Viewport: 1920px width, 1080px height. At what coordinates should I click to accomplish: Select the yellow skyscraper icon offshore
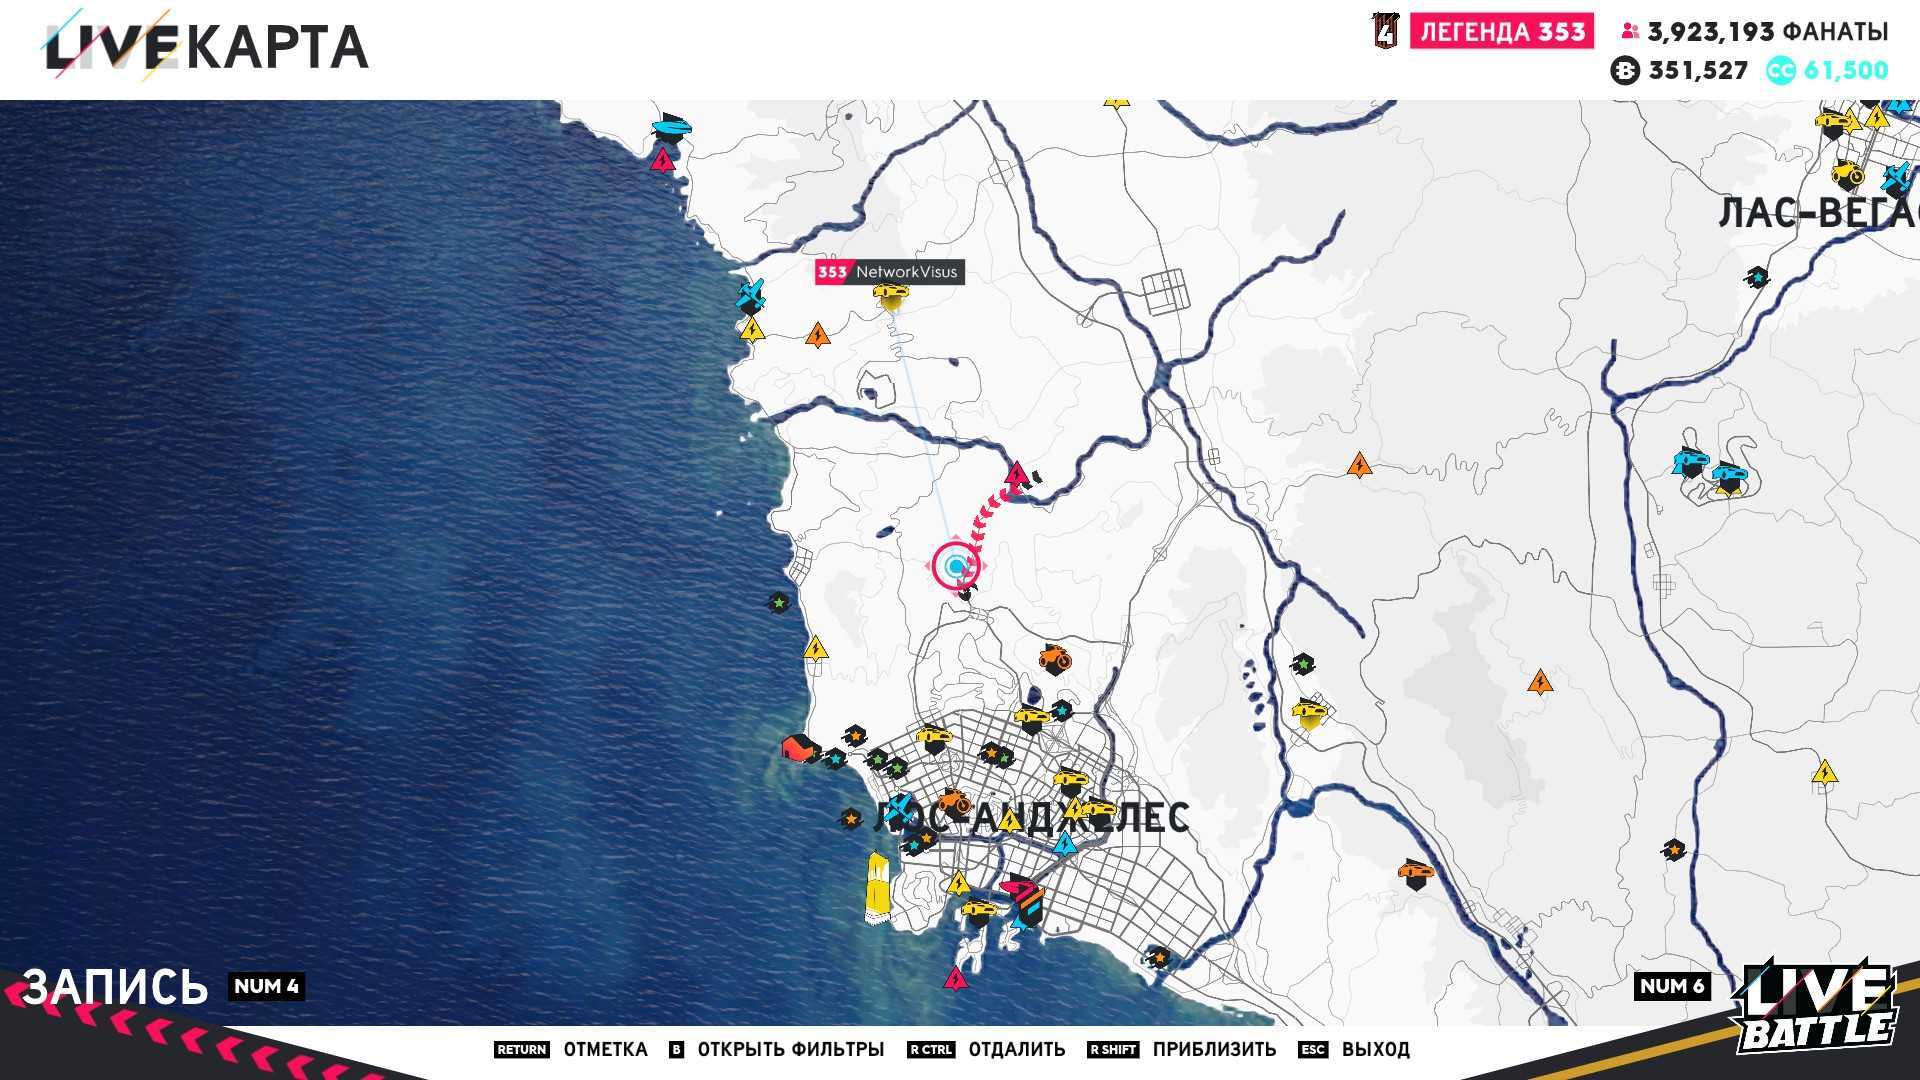point(877,885)
